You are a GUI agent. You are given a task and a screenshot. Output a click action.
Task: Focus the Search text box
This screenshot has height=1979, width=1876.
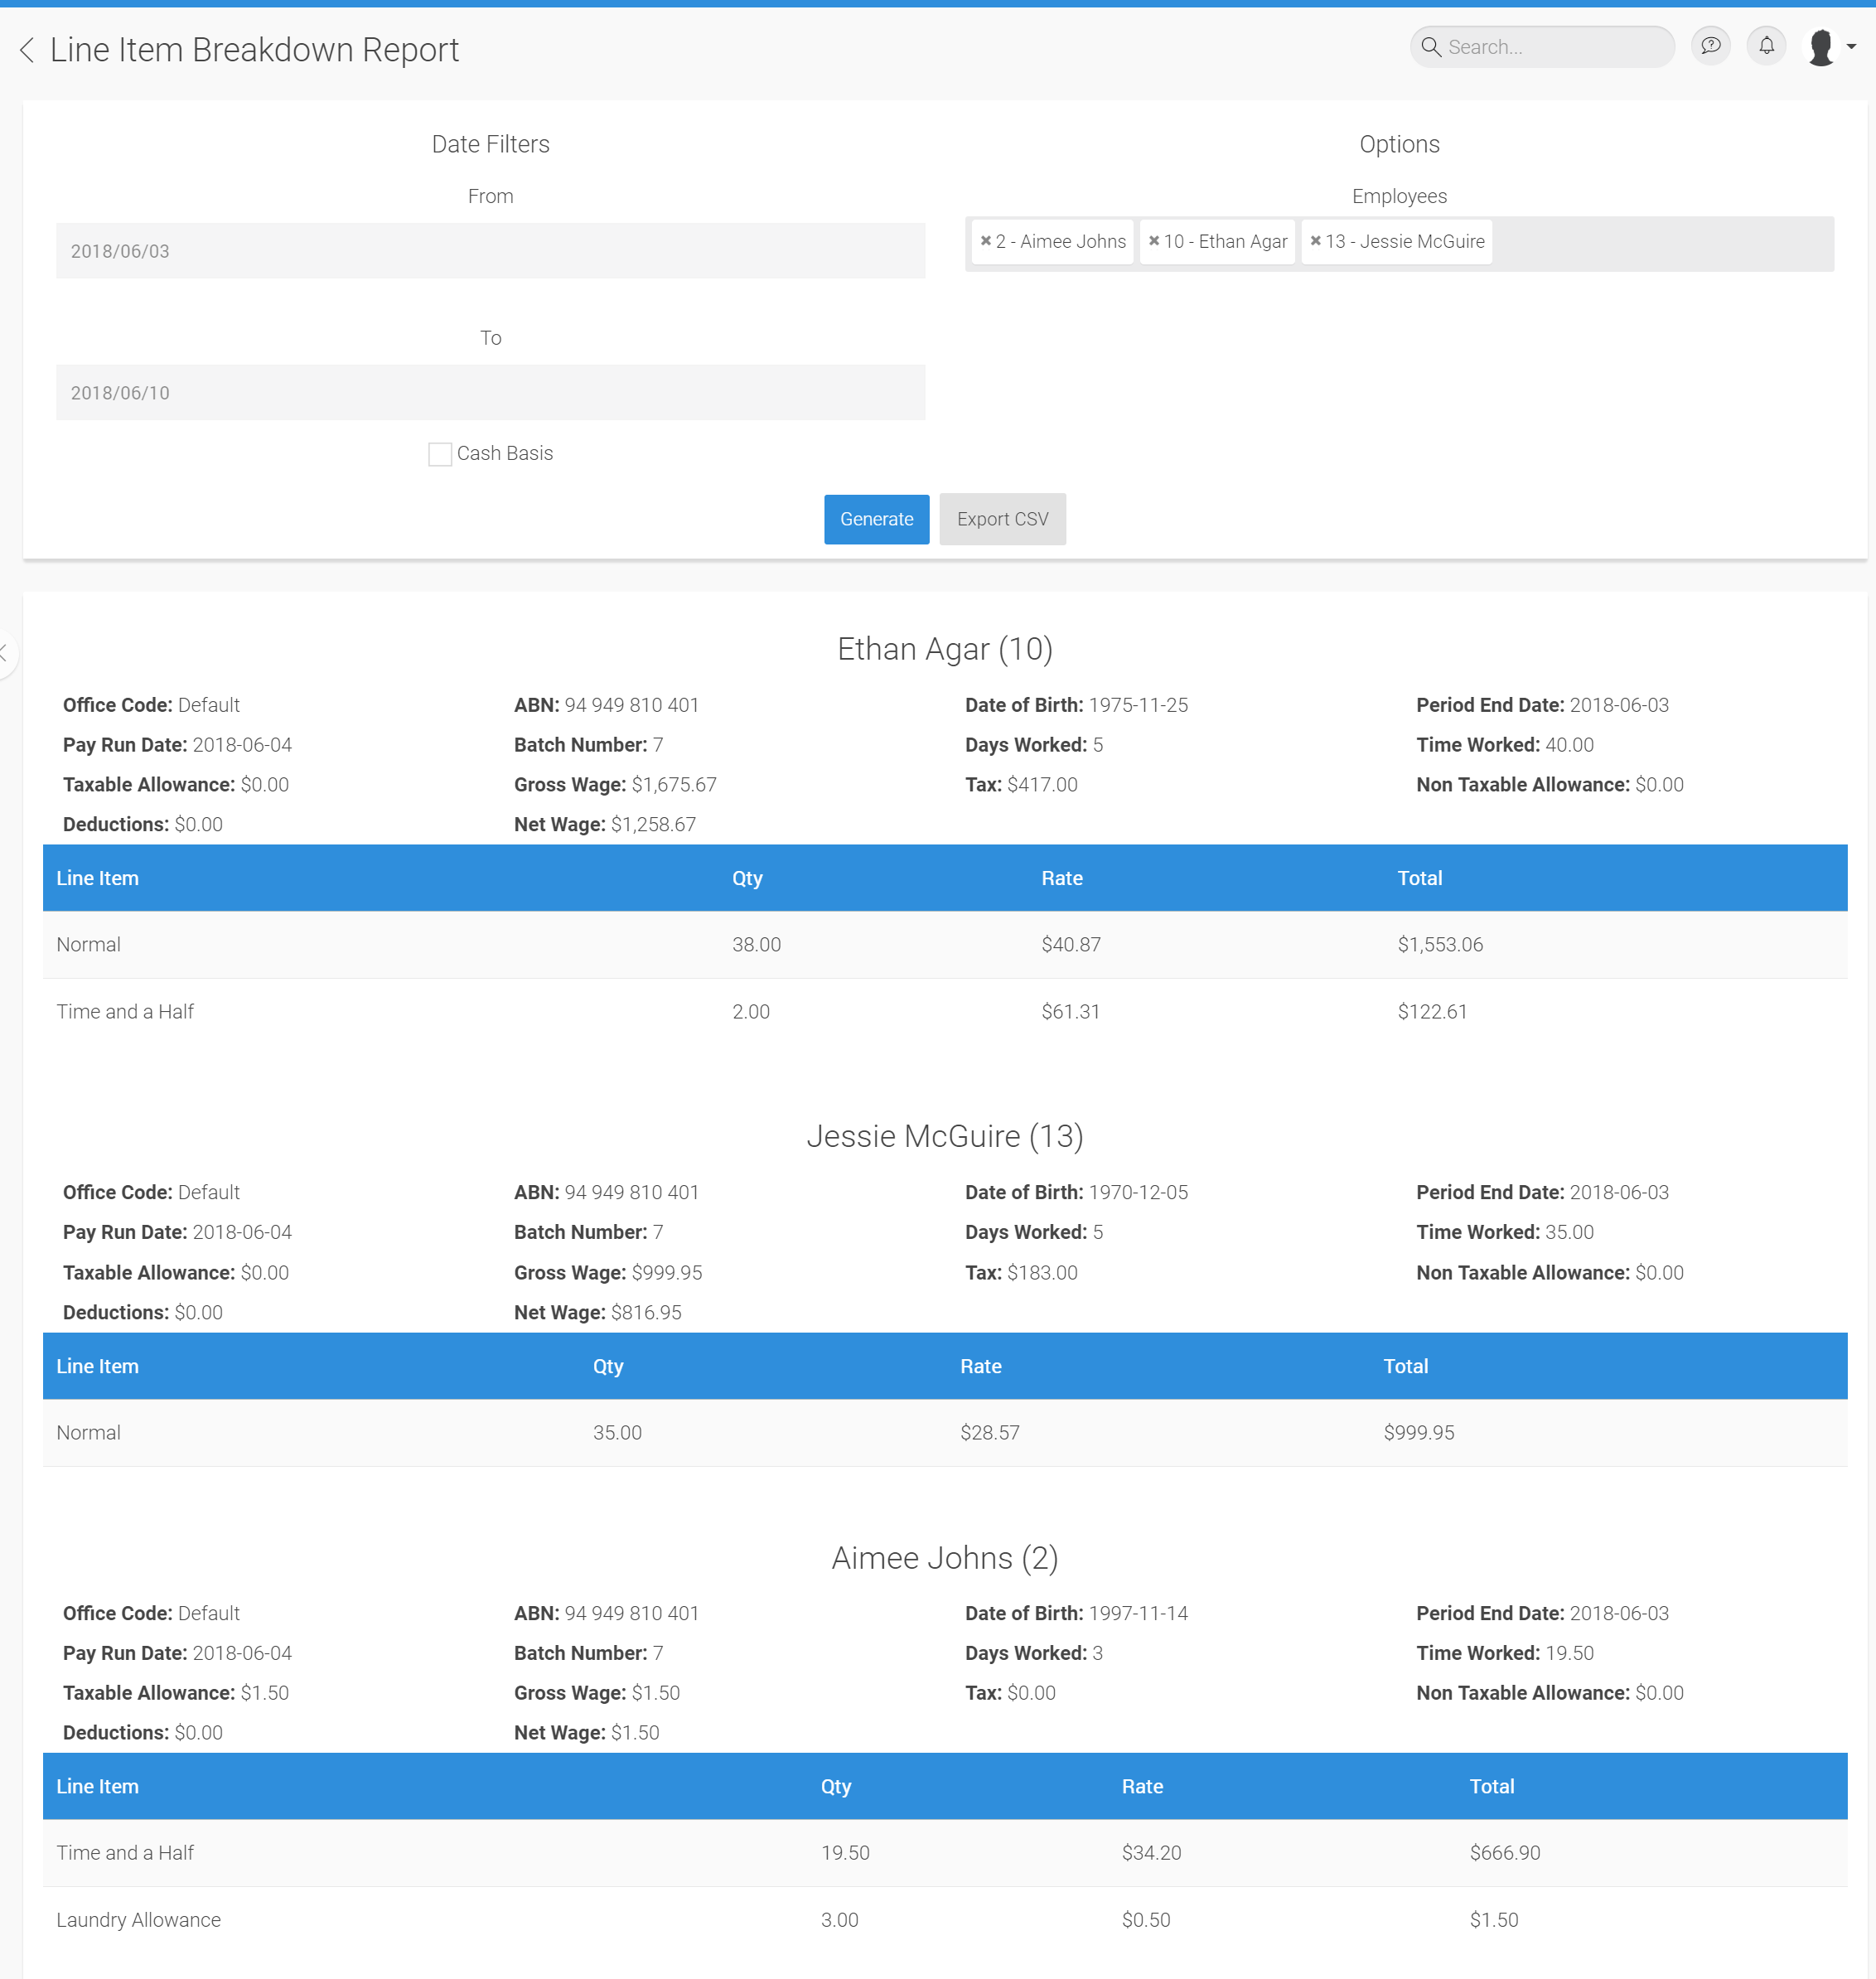click(x=1555, y=47)
